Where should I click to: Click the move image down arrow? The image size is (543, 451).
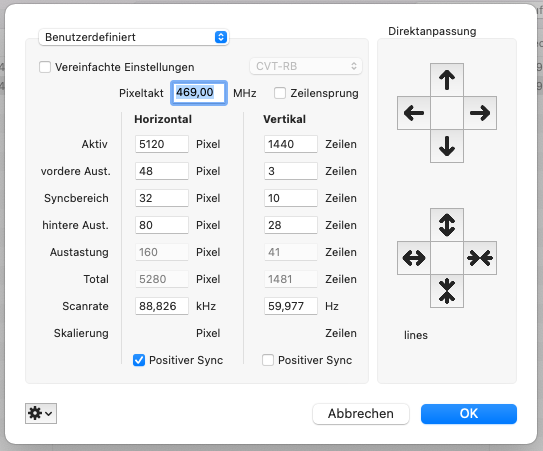tap(447, 146)
